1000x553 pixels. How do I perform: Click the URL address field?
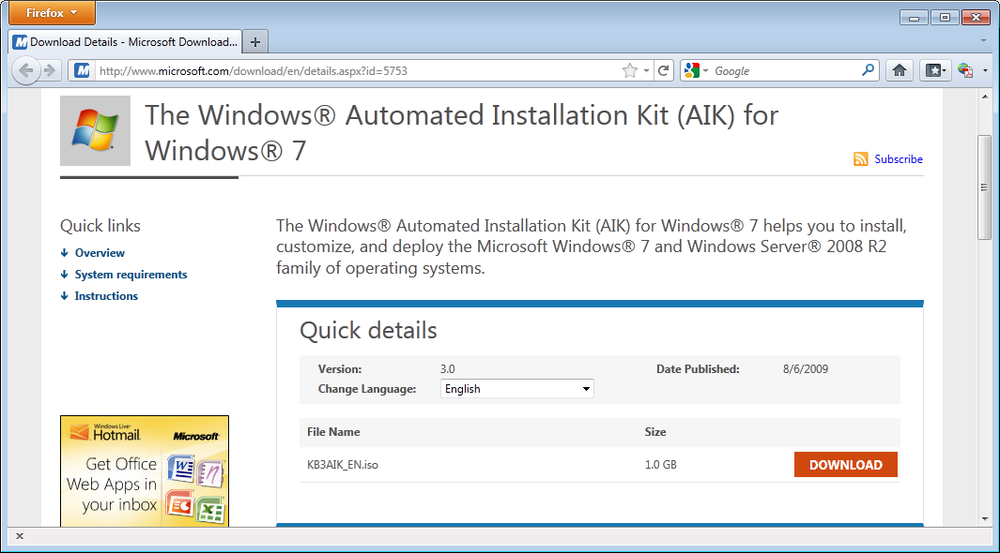357,71
